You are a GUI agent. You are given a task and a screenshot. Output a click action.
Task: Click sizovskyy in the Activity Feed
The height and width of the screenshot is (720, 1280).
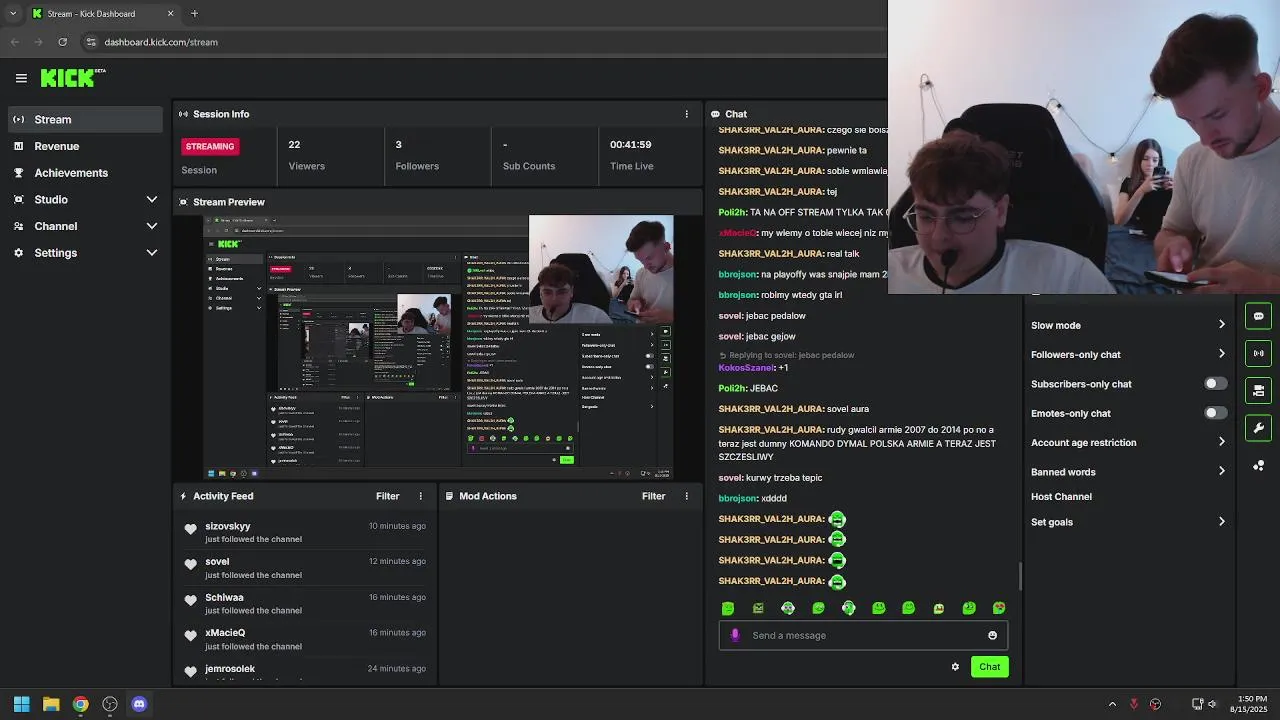coord(227,526)
